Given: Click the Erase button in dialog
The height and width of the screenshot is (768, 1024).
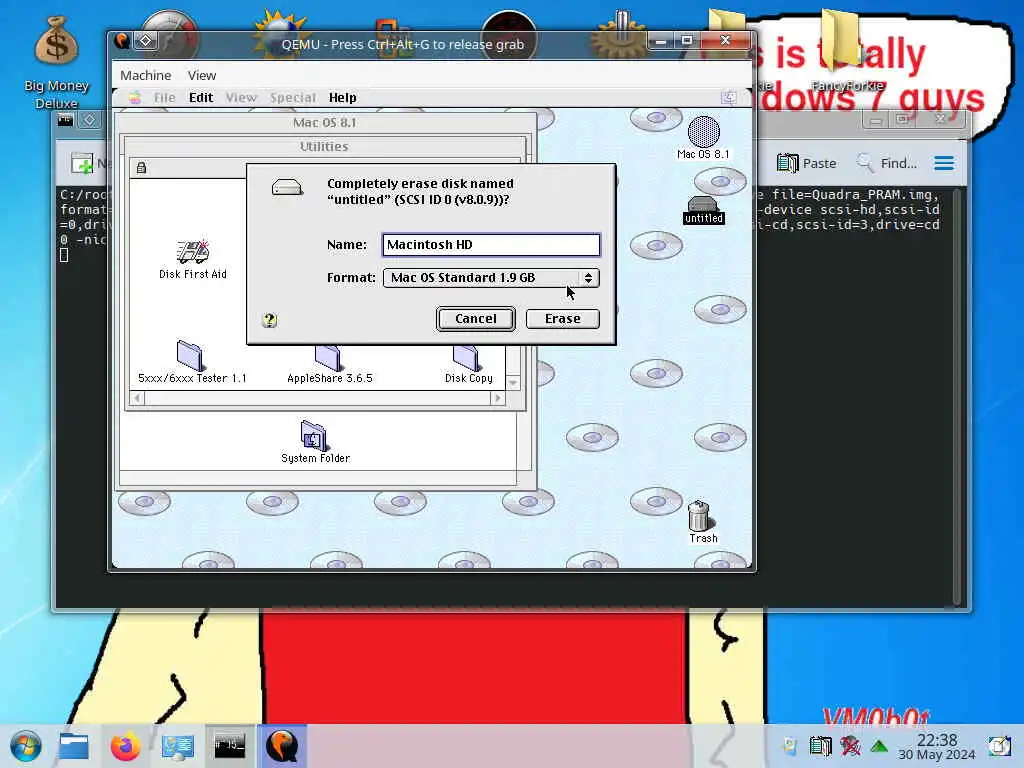Looking at the screenshot, I should (x=562, y=319).
